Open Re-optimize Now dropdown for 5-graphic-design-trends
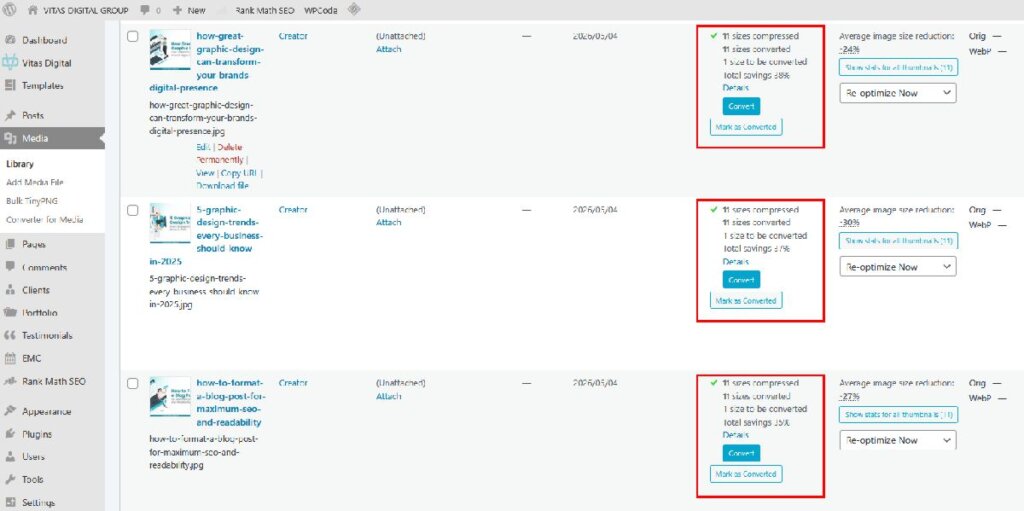 point(898,267)
